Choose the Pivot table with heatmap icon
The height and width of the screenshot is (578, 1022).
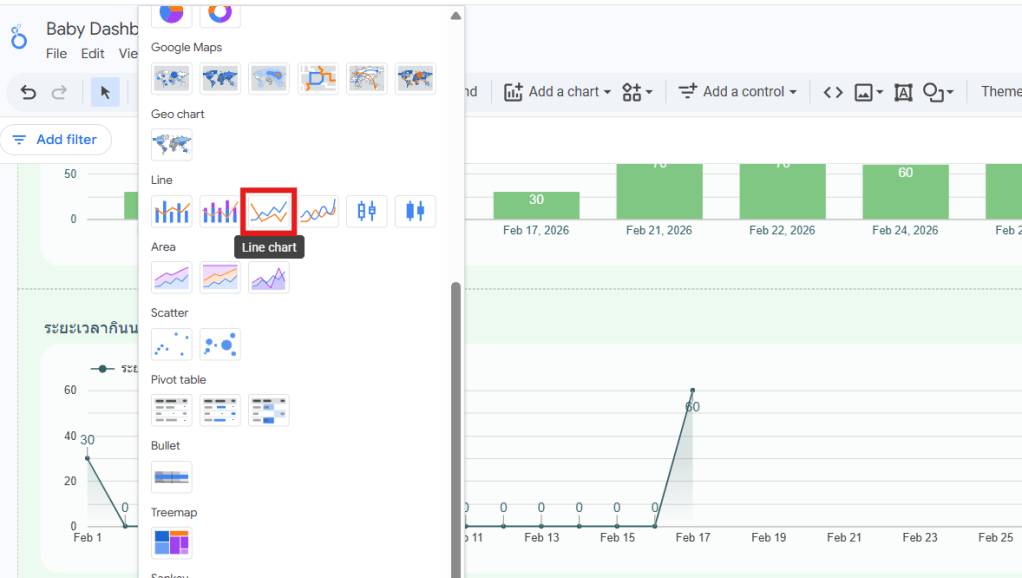(269, 410)
